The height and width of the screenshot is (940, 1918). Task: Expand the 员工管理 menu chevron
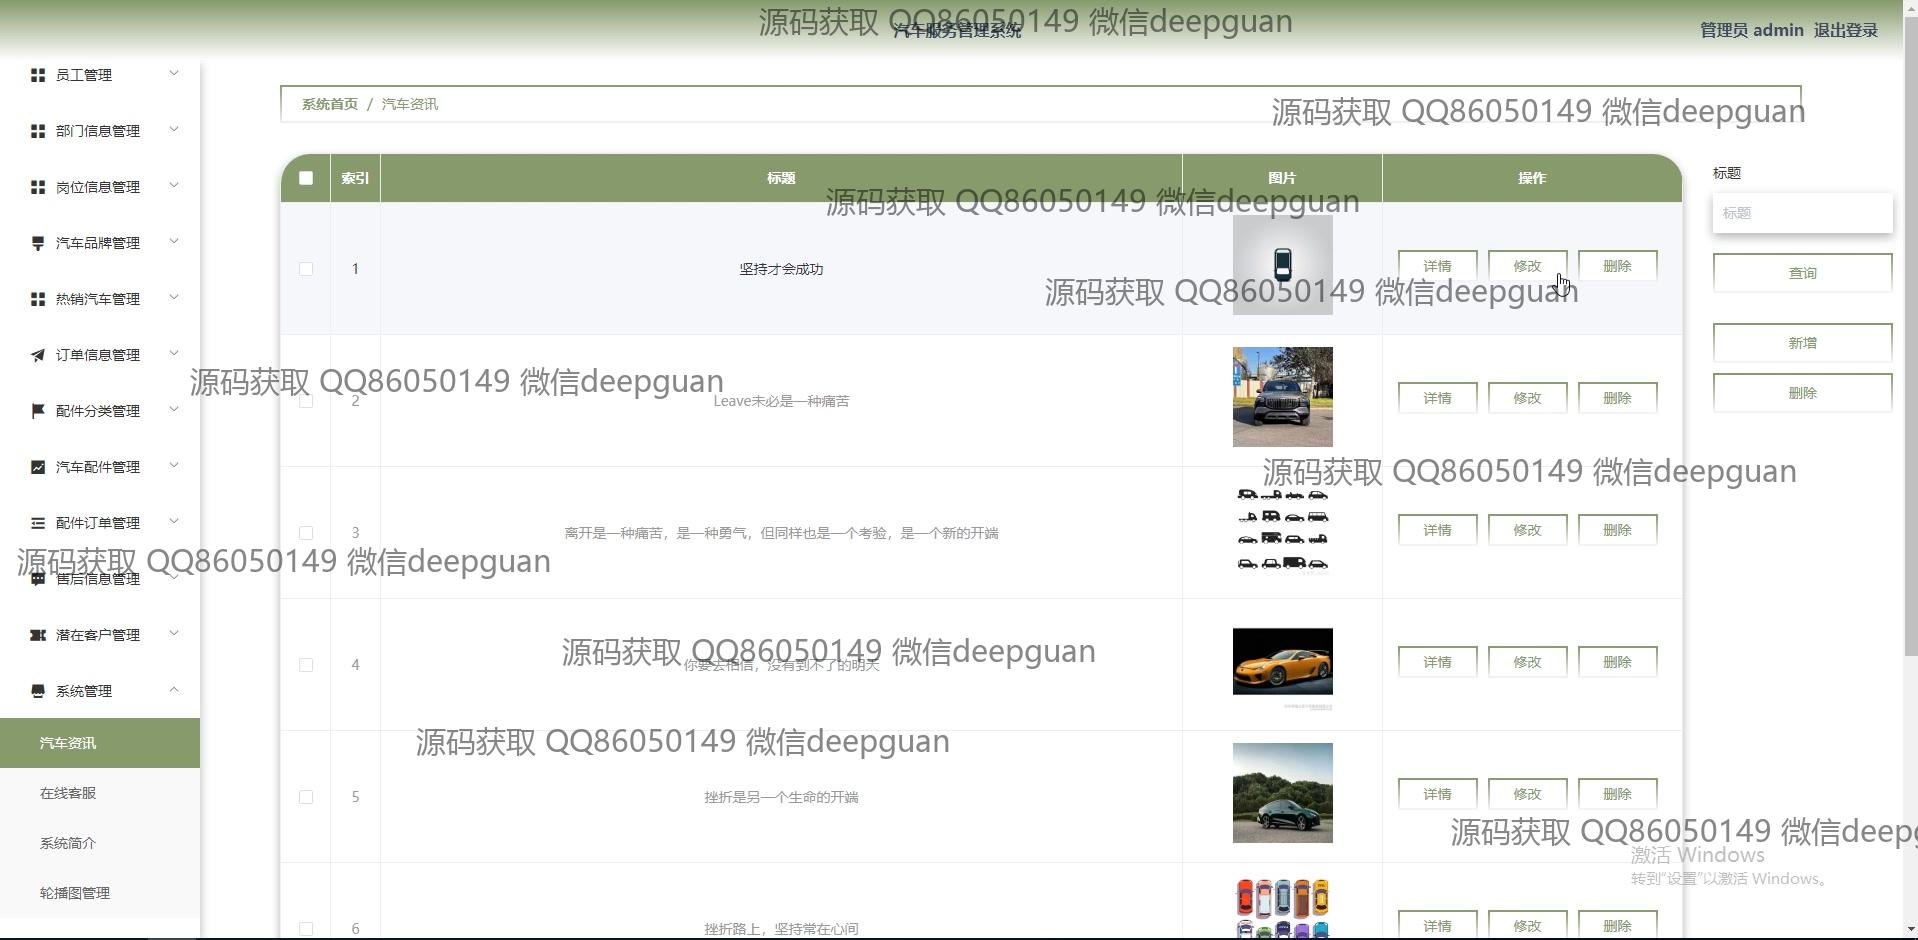point(174,73)
